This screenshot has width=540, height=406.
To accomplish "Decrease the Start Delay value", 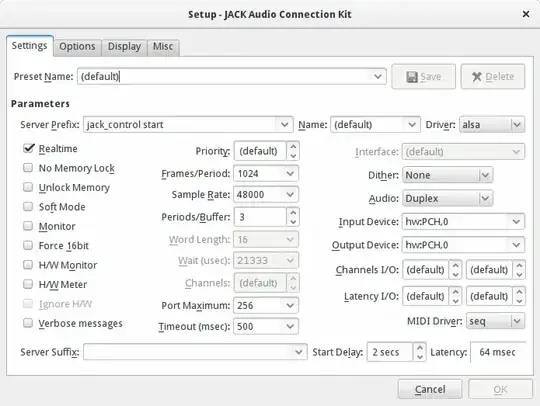I will coord(419,357).
